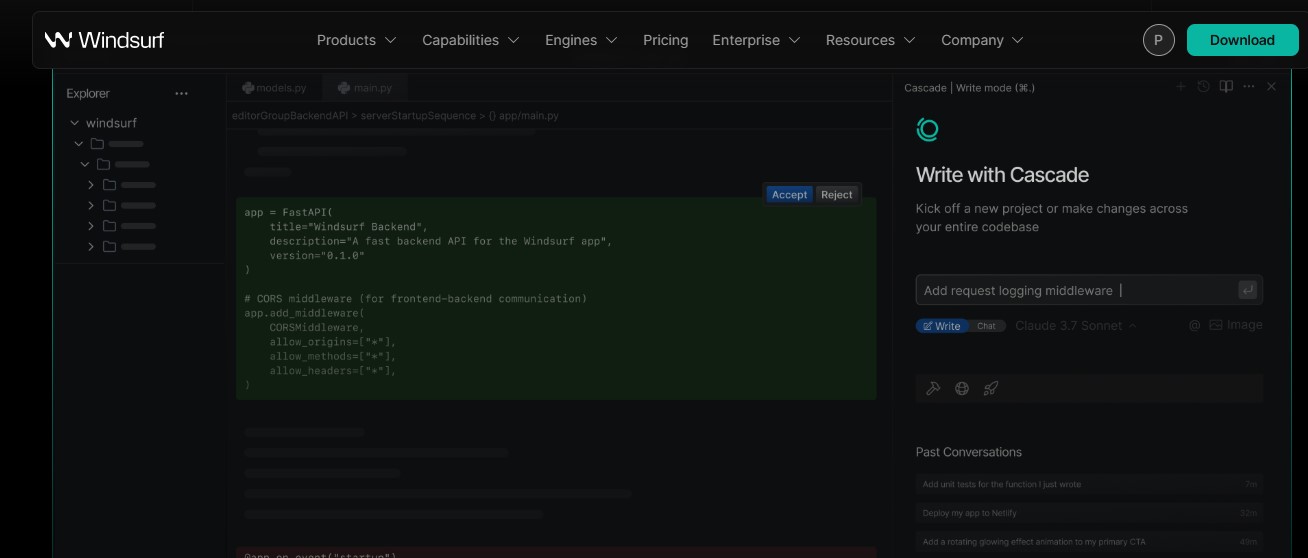Expand the Company menu
The image size is (1308, 558).
pos(982,40)
